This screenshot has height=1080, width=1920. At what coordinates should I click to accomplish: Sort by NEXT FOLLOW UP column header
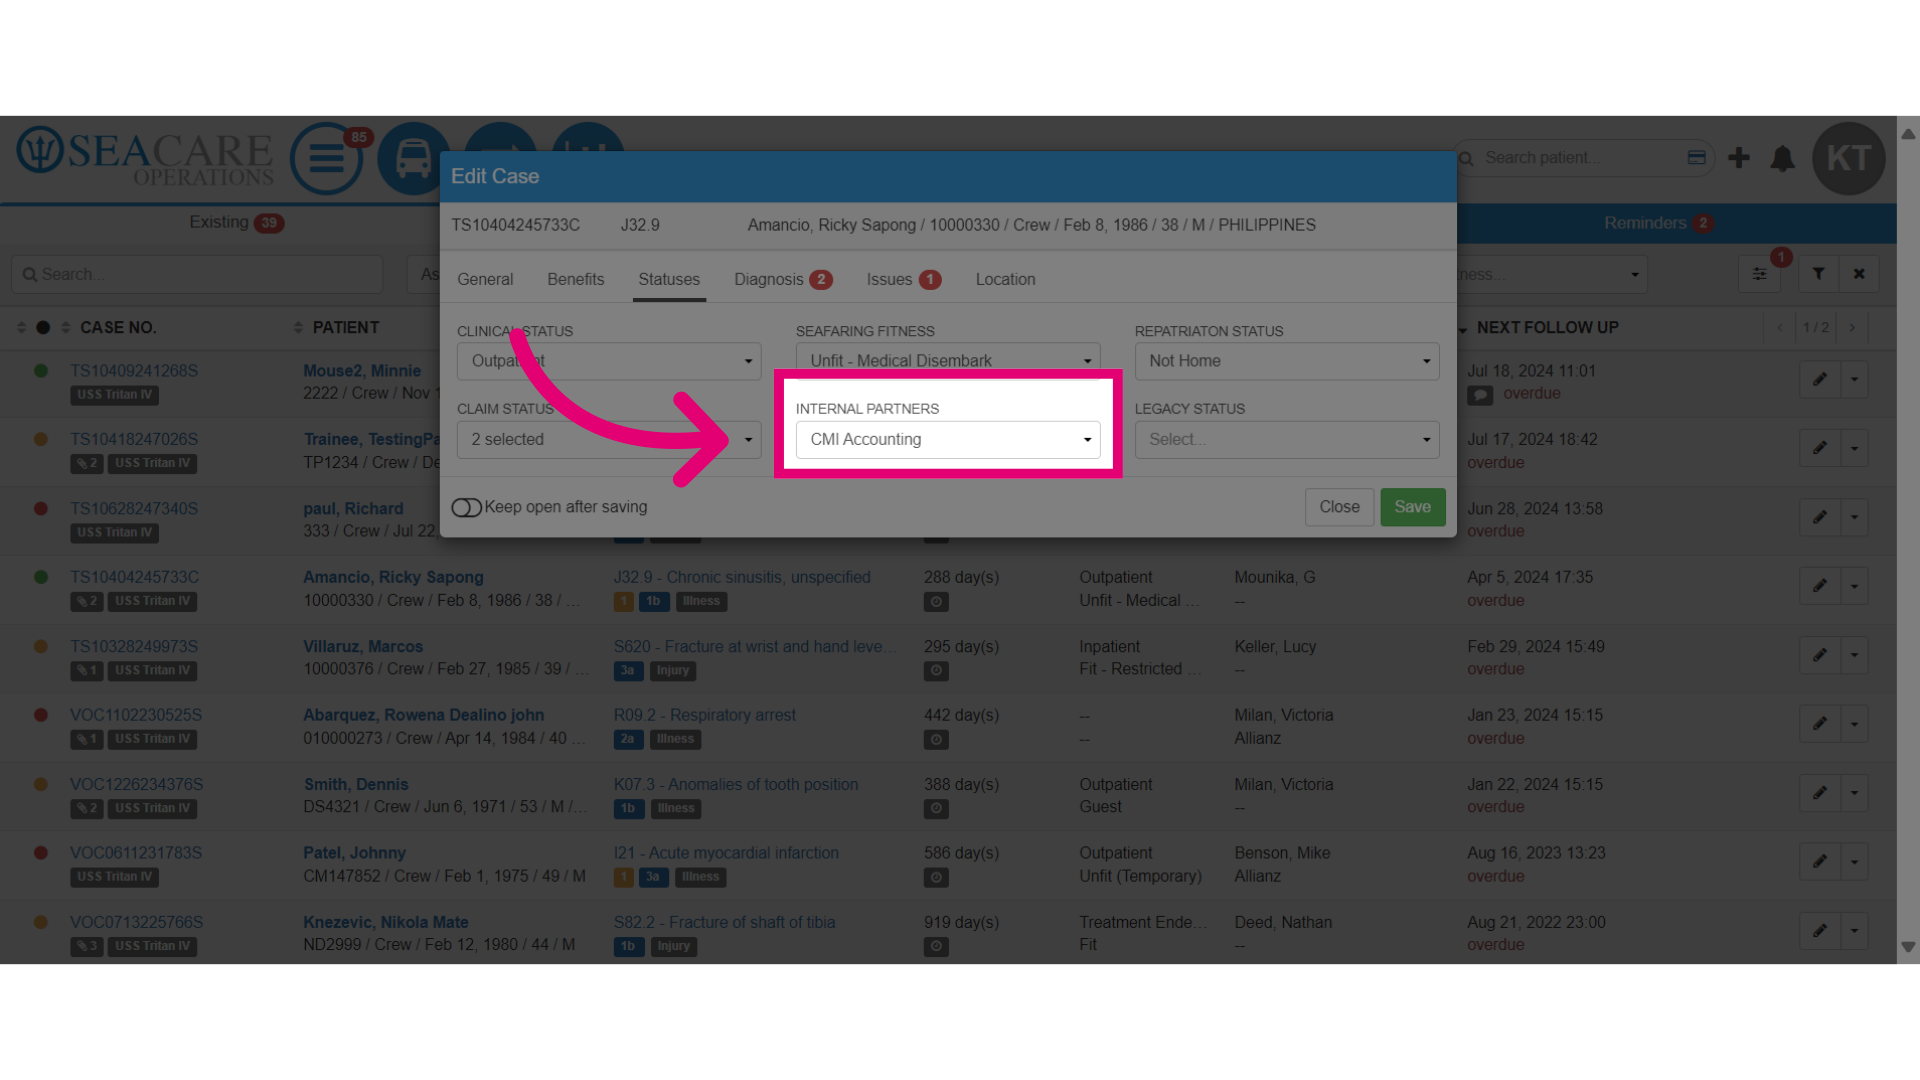pos(1547,328)
